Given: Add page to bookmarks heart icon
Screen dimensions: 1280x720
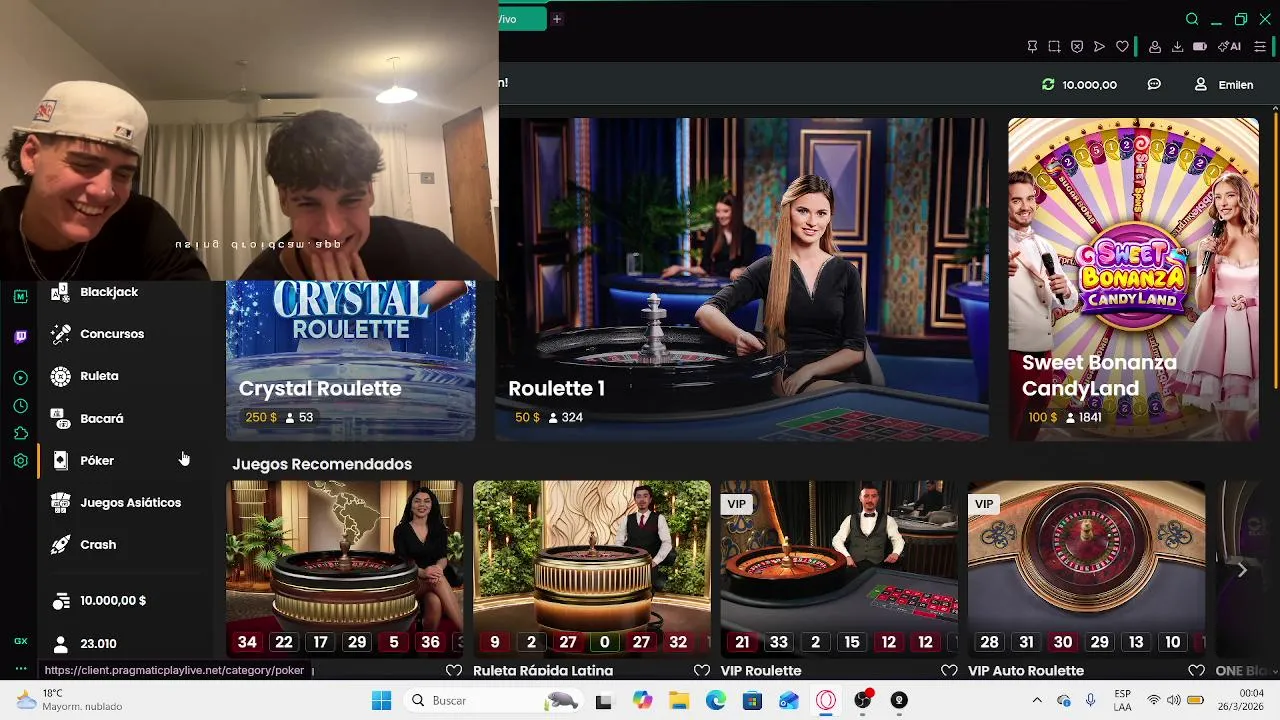Looking at the screenshot, I should pos(1122,47).
